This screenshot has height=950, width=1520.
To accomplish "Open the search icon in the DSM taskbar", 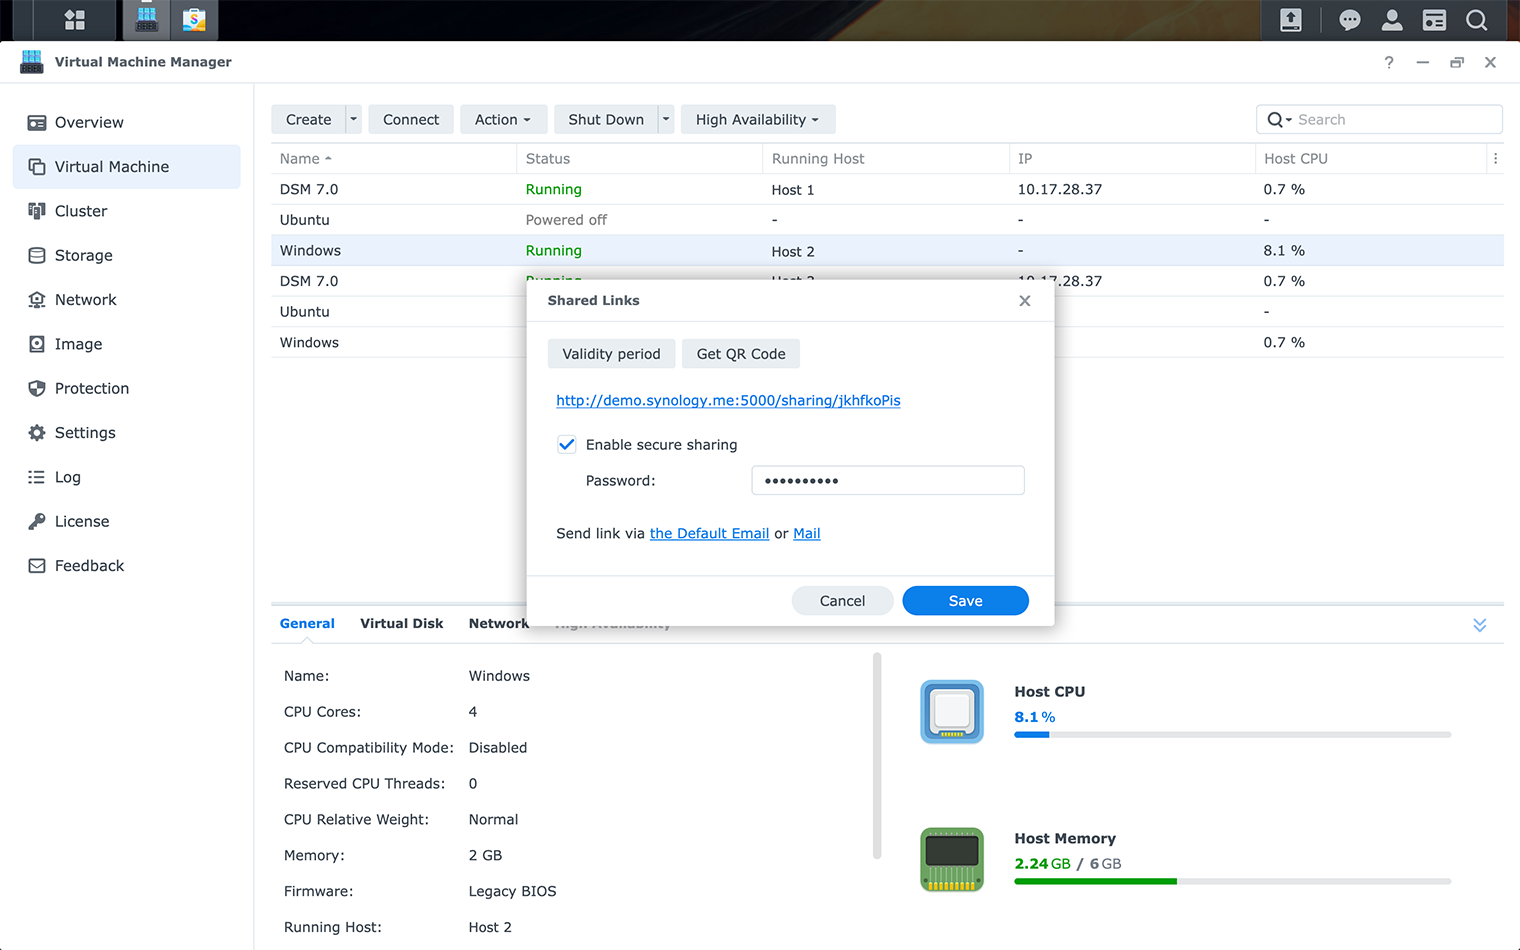I will (1477, 20).
